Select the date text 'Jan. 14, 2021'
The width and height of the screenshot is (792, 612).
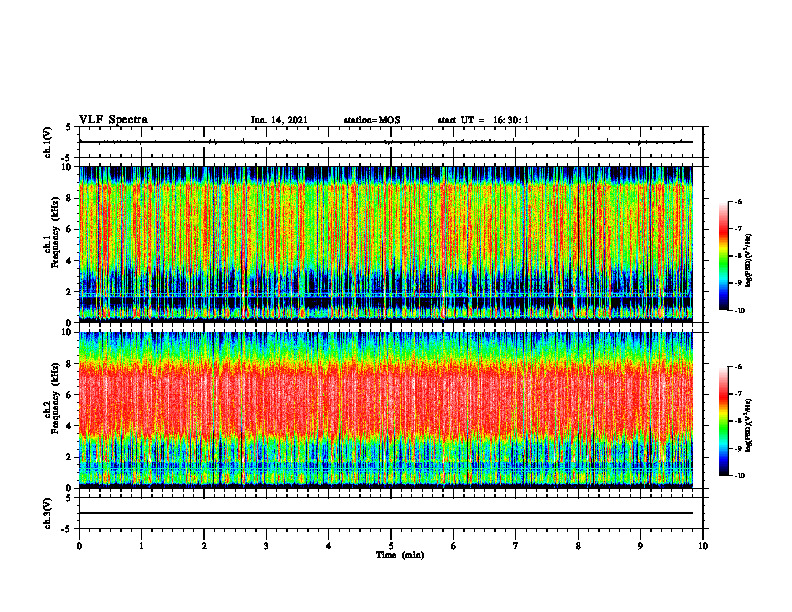[279, 120]
